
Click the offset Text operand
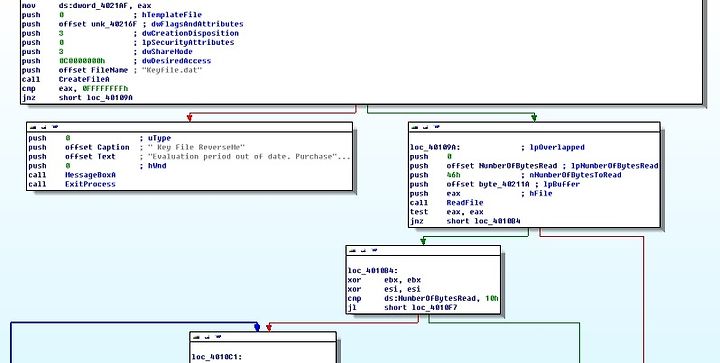click(x=90, y=156)
